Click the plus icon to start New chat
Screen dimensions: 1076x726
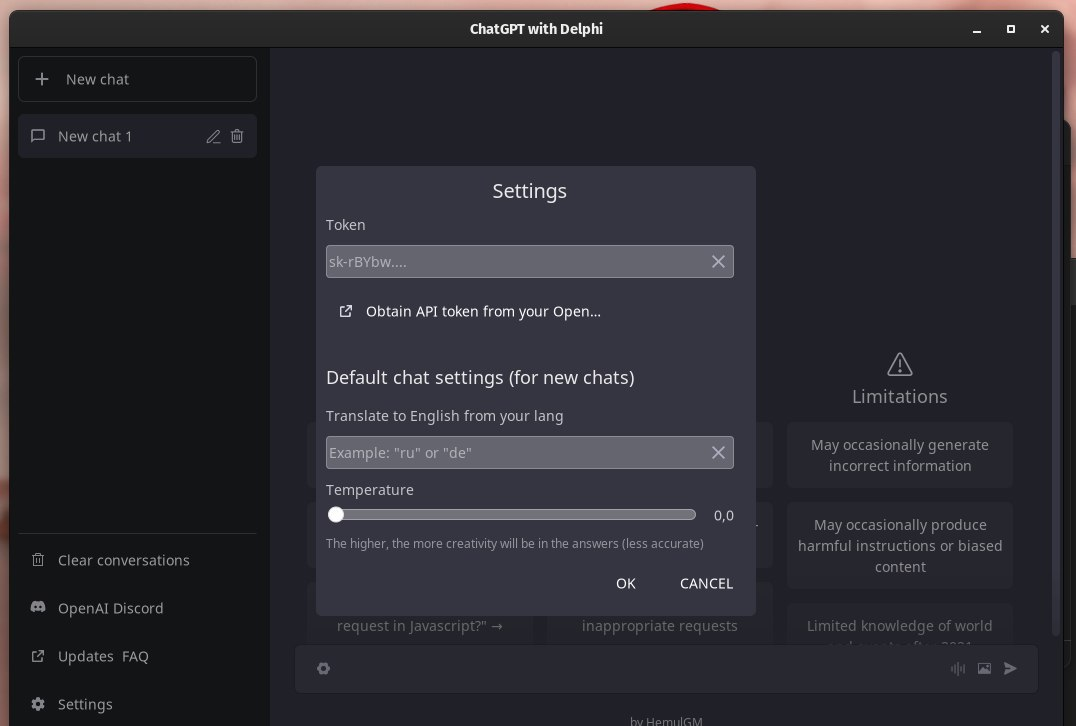coord(43,79)
